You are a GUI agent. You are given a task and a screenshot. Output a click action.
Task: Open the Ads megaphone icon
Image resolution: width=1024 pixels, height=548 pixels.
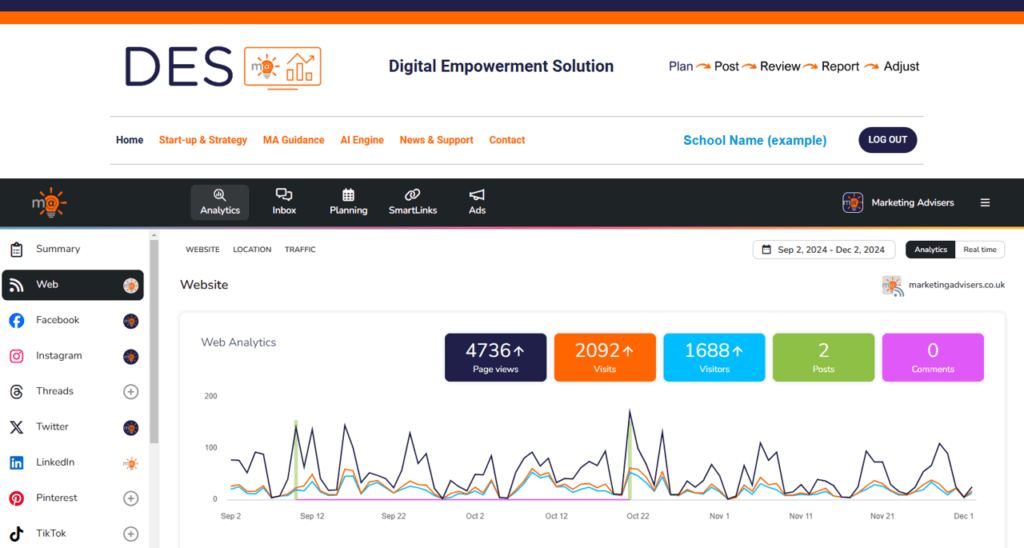(x=477, y=195)
